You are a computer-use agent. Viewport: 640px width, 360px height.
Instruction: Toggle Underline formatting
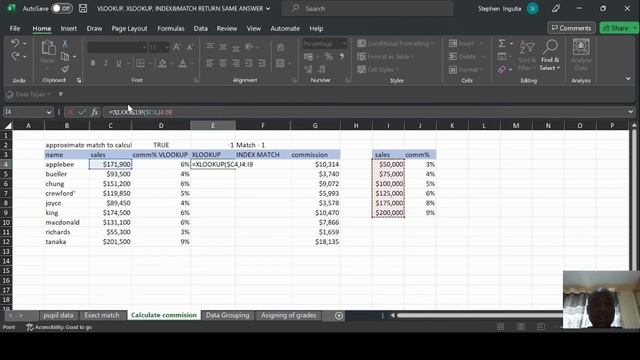[x=119, y=63]
